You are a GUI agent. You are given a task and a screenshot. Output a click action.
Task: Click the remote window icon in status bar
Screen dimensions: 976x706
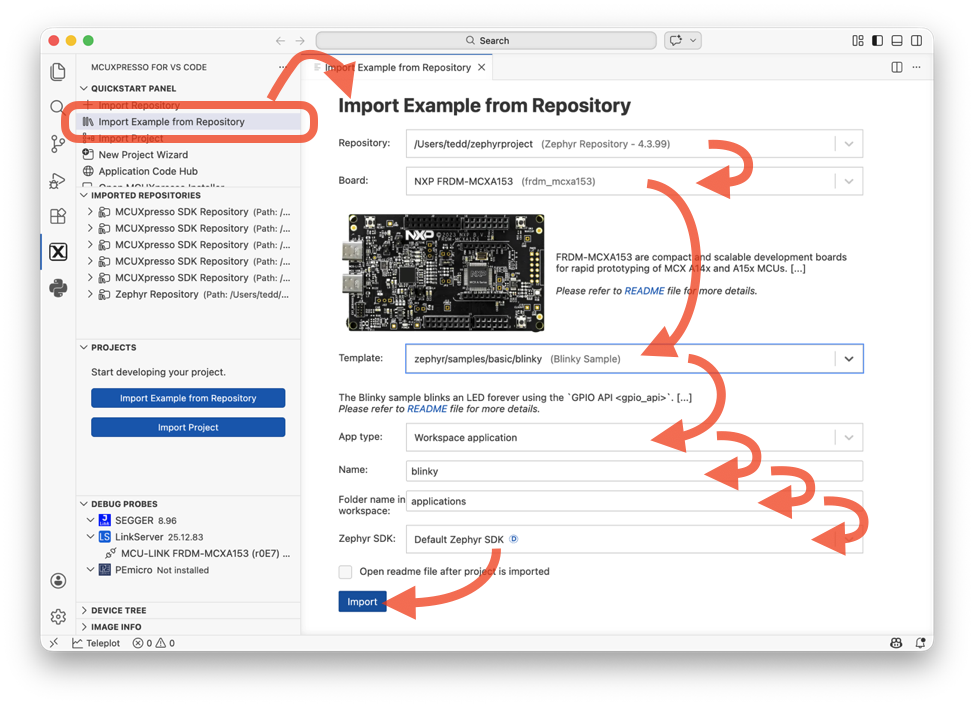(x=54, y=642)
